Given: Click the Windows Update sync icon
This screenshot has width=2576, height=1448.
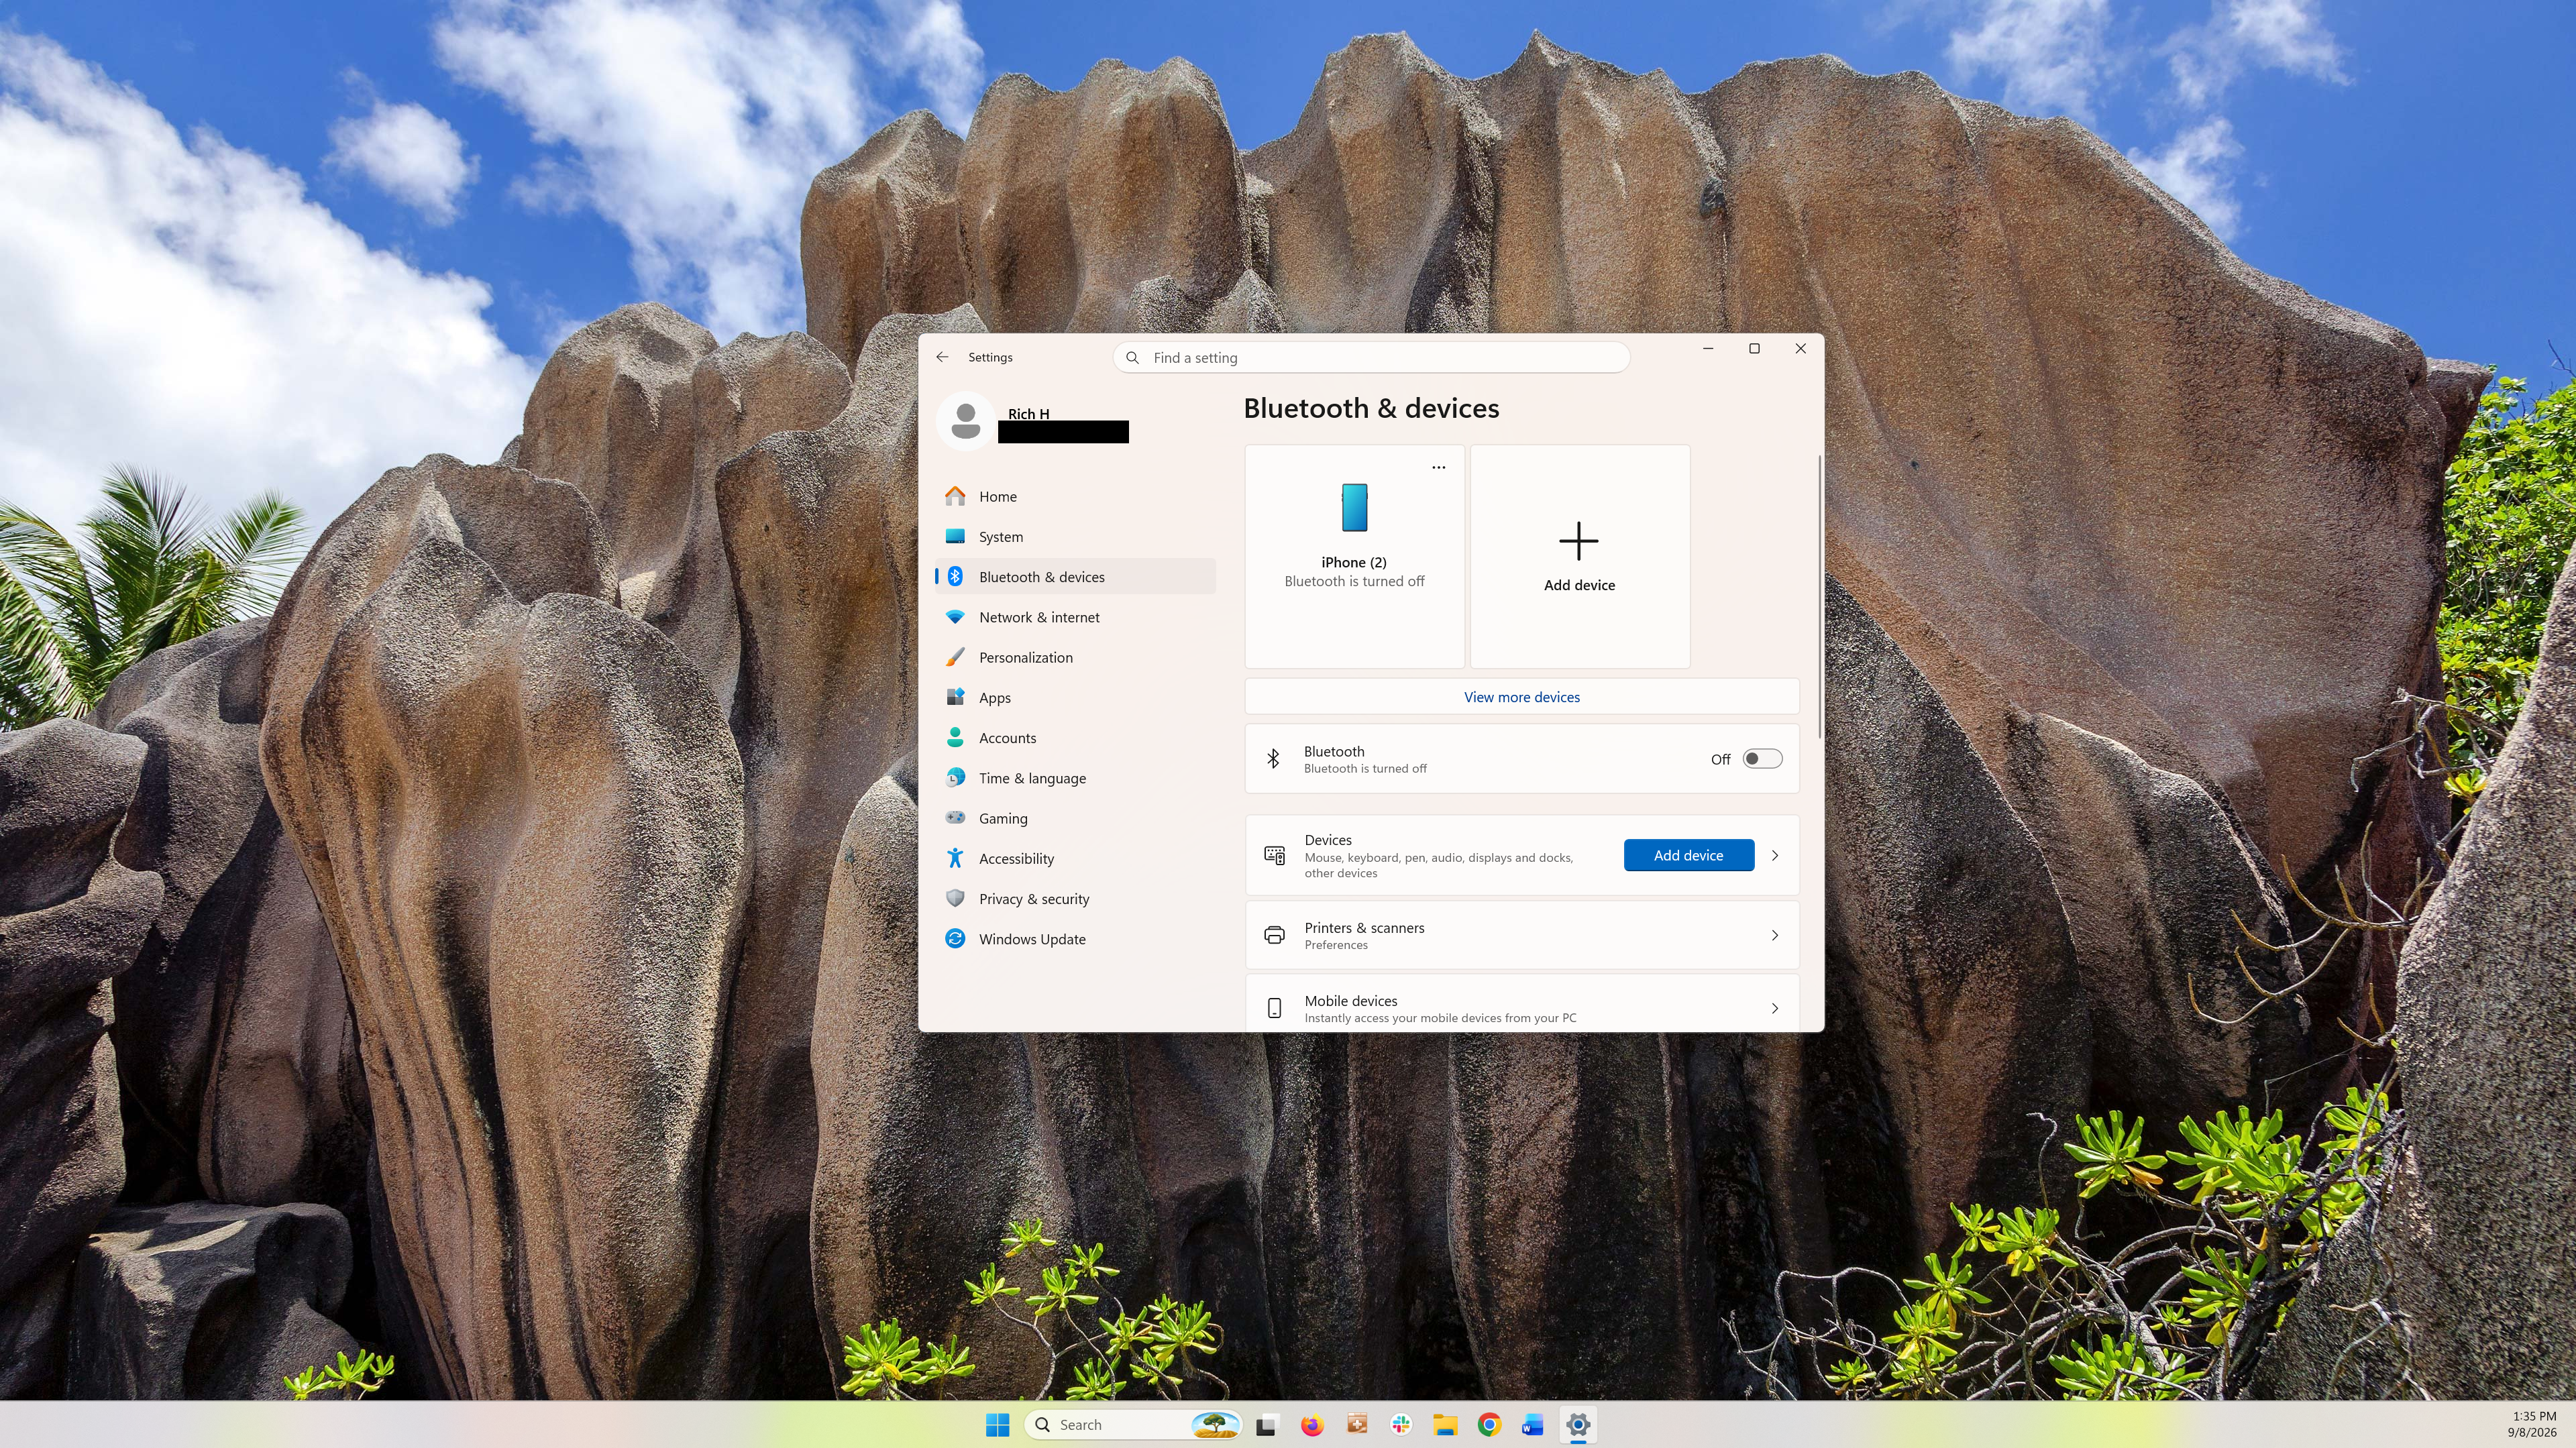Looking at the screenshot, I should click(955, 938).
